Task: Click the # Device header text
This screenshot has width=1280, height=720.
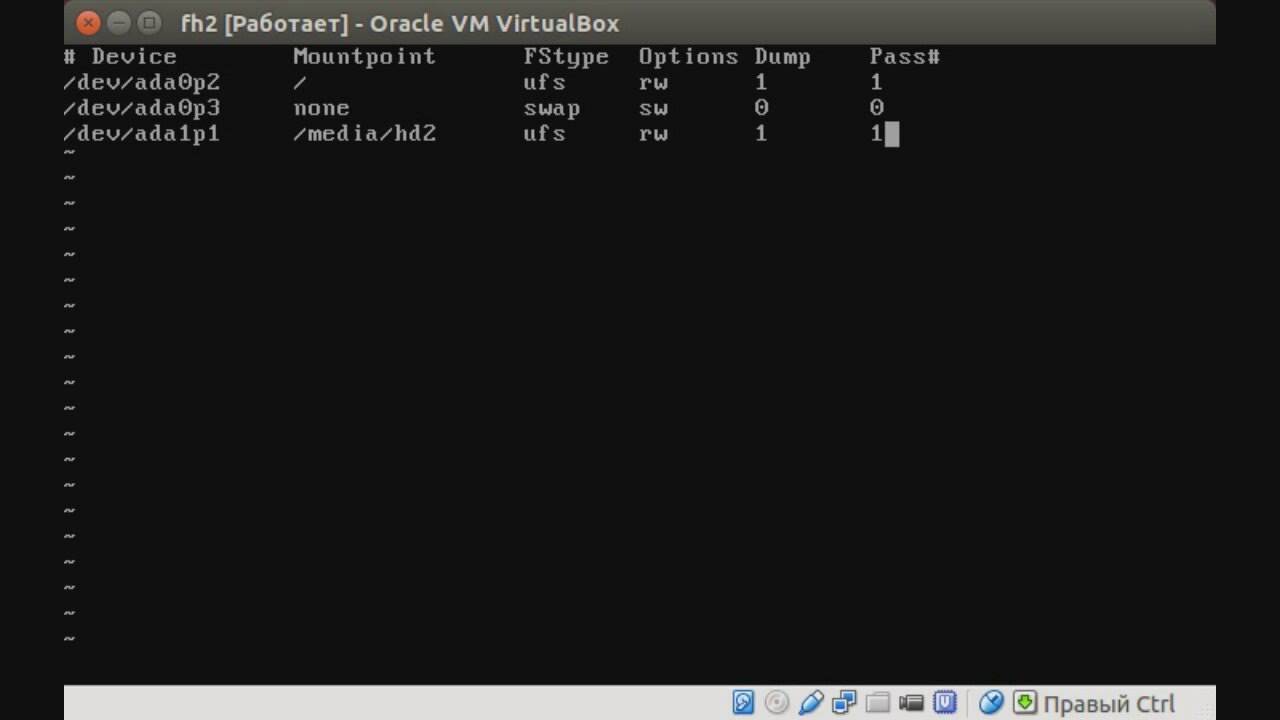Action: [x=120, y=57]
